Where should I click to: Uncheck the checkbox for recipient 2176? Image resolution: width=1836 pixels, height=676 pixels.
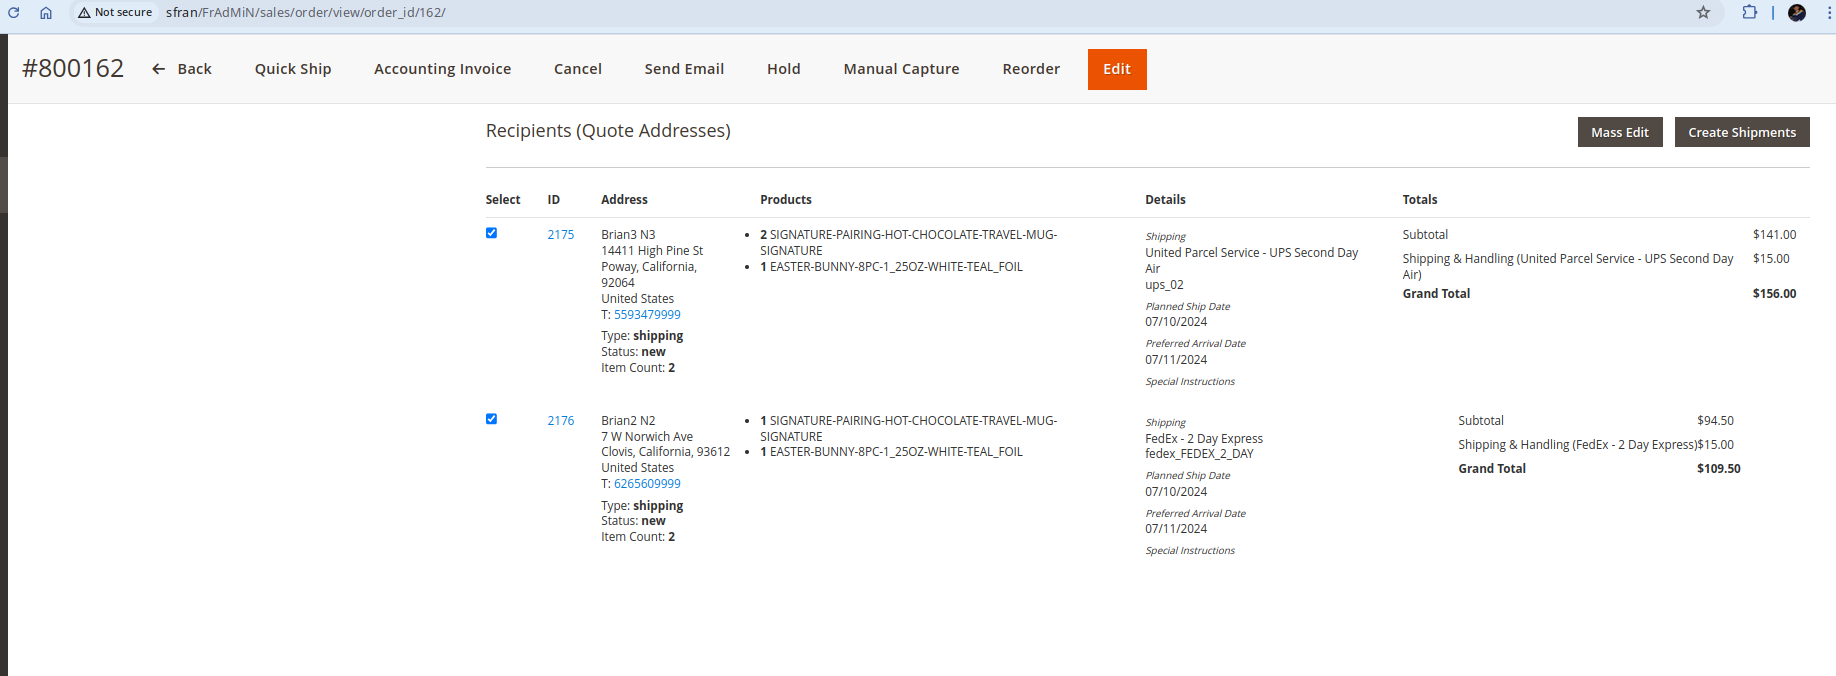click(x=491, y=419)
